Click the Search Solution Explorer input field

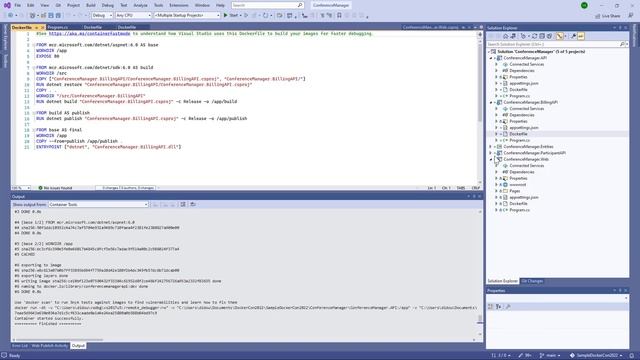pos(553,44)
